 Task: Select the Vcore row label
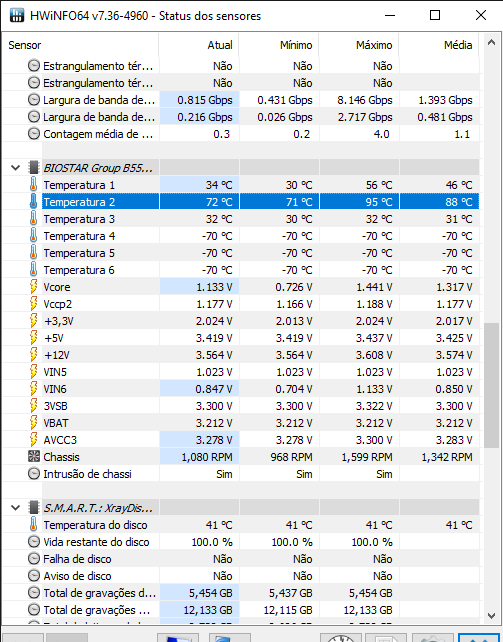click(57, 287)
